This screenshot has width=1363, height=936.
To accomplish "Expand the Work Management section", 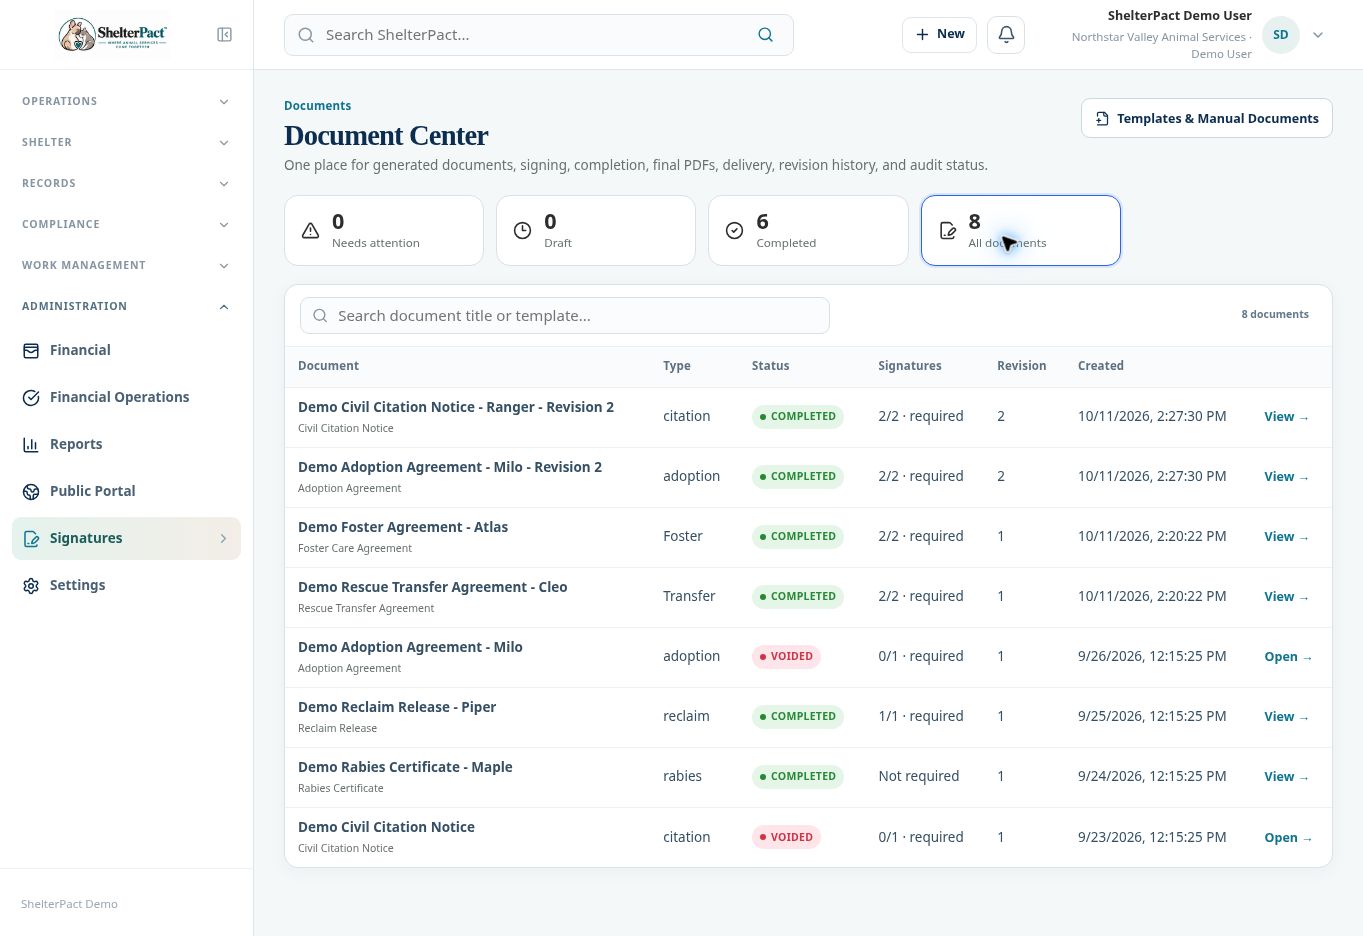I will pyautogui.click(x=126, y=265).
